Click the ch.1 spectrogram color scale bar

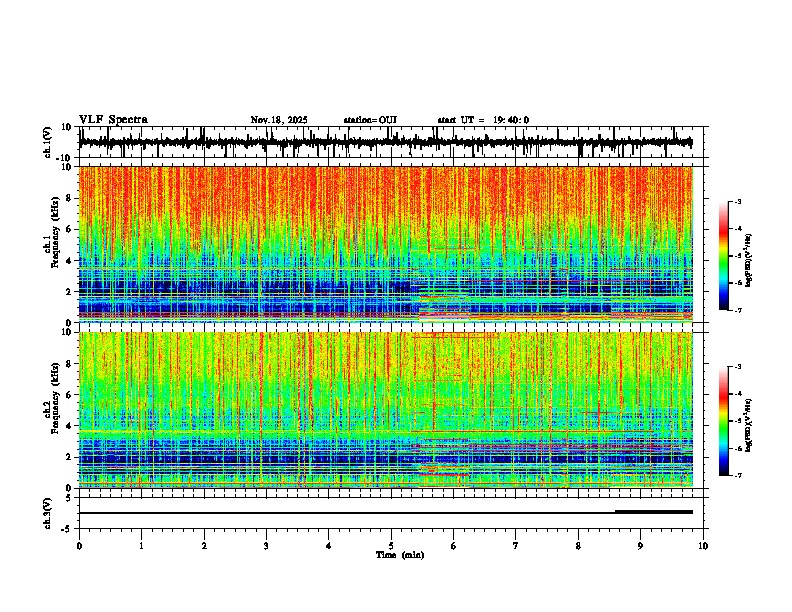724,256
